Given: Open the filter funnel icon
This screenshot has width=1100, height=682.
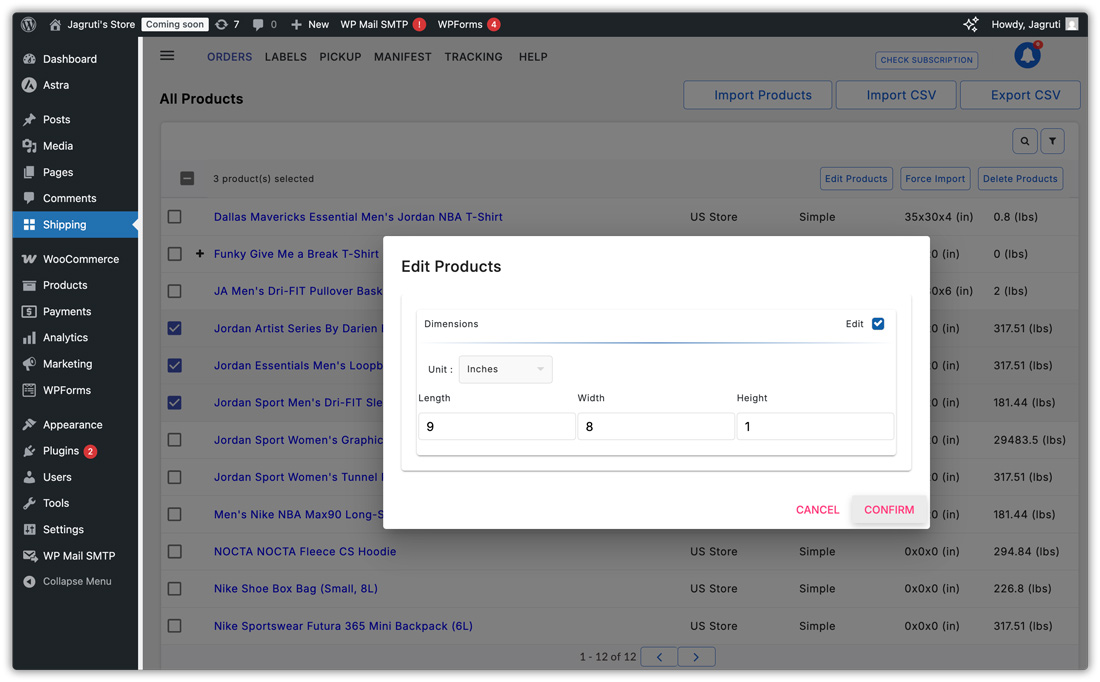Looking at the screenshot, I should (1052, 141).
